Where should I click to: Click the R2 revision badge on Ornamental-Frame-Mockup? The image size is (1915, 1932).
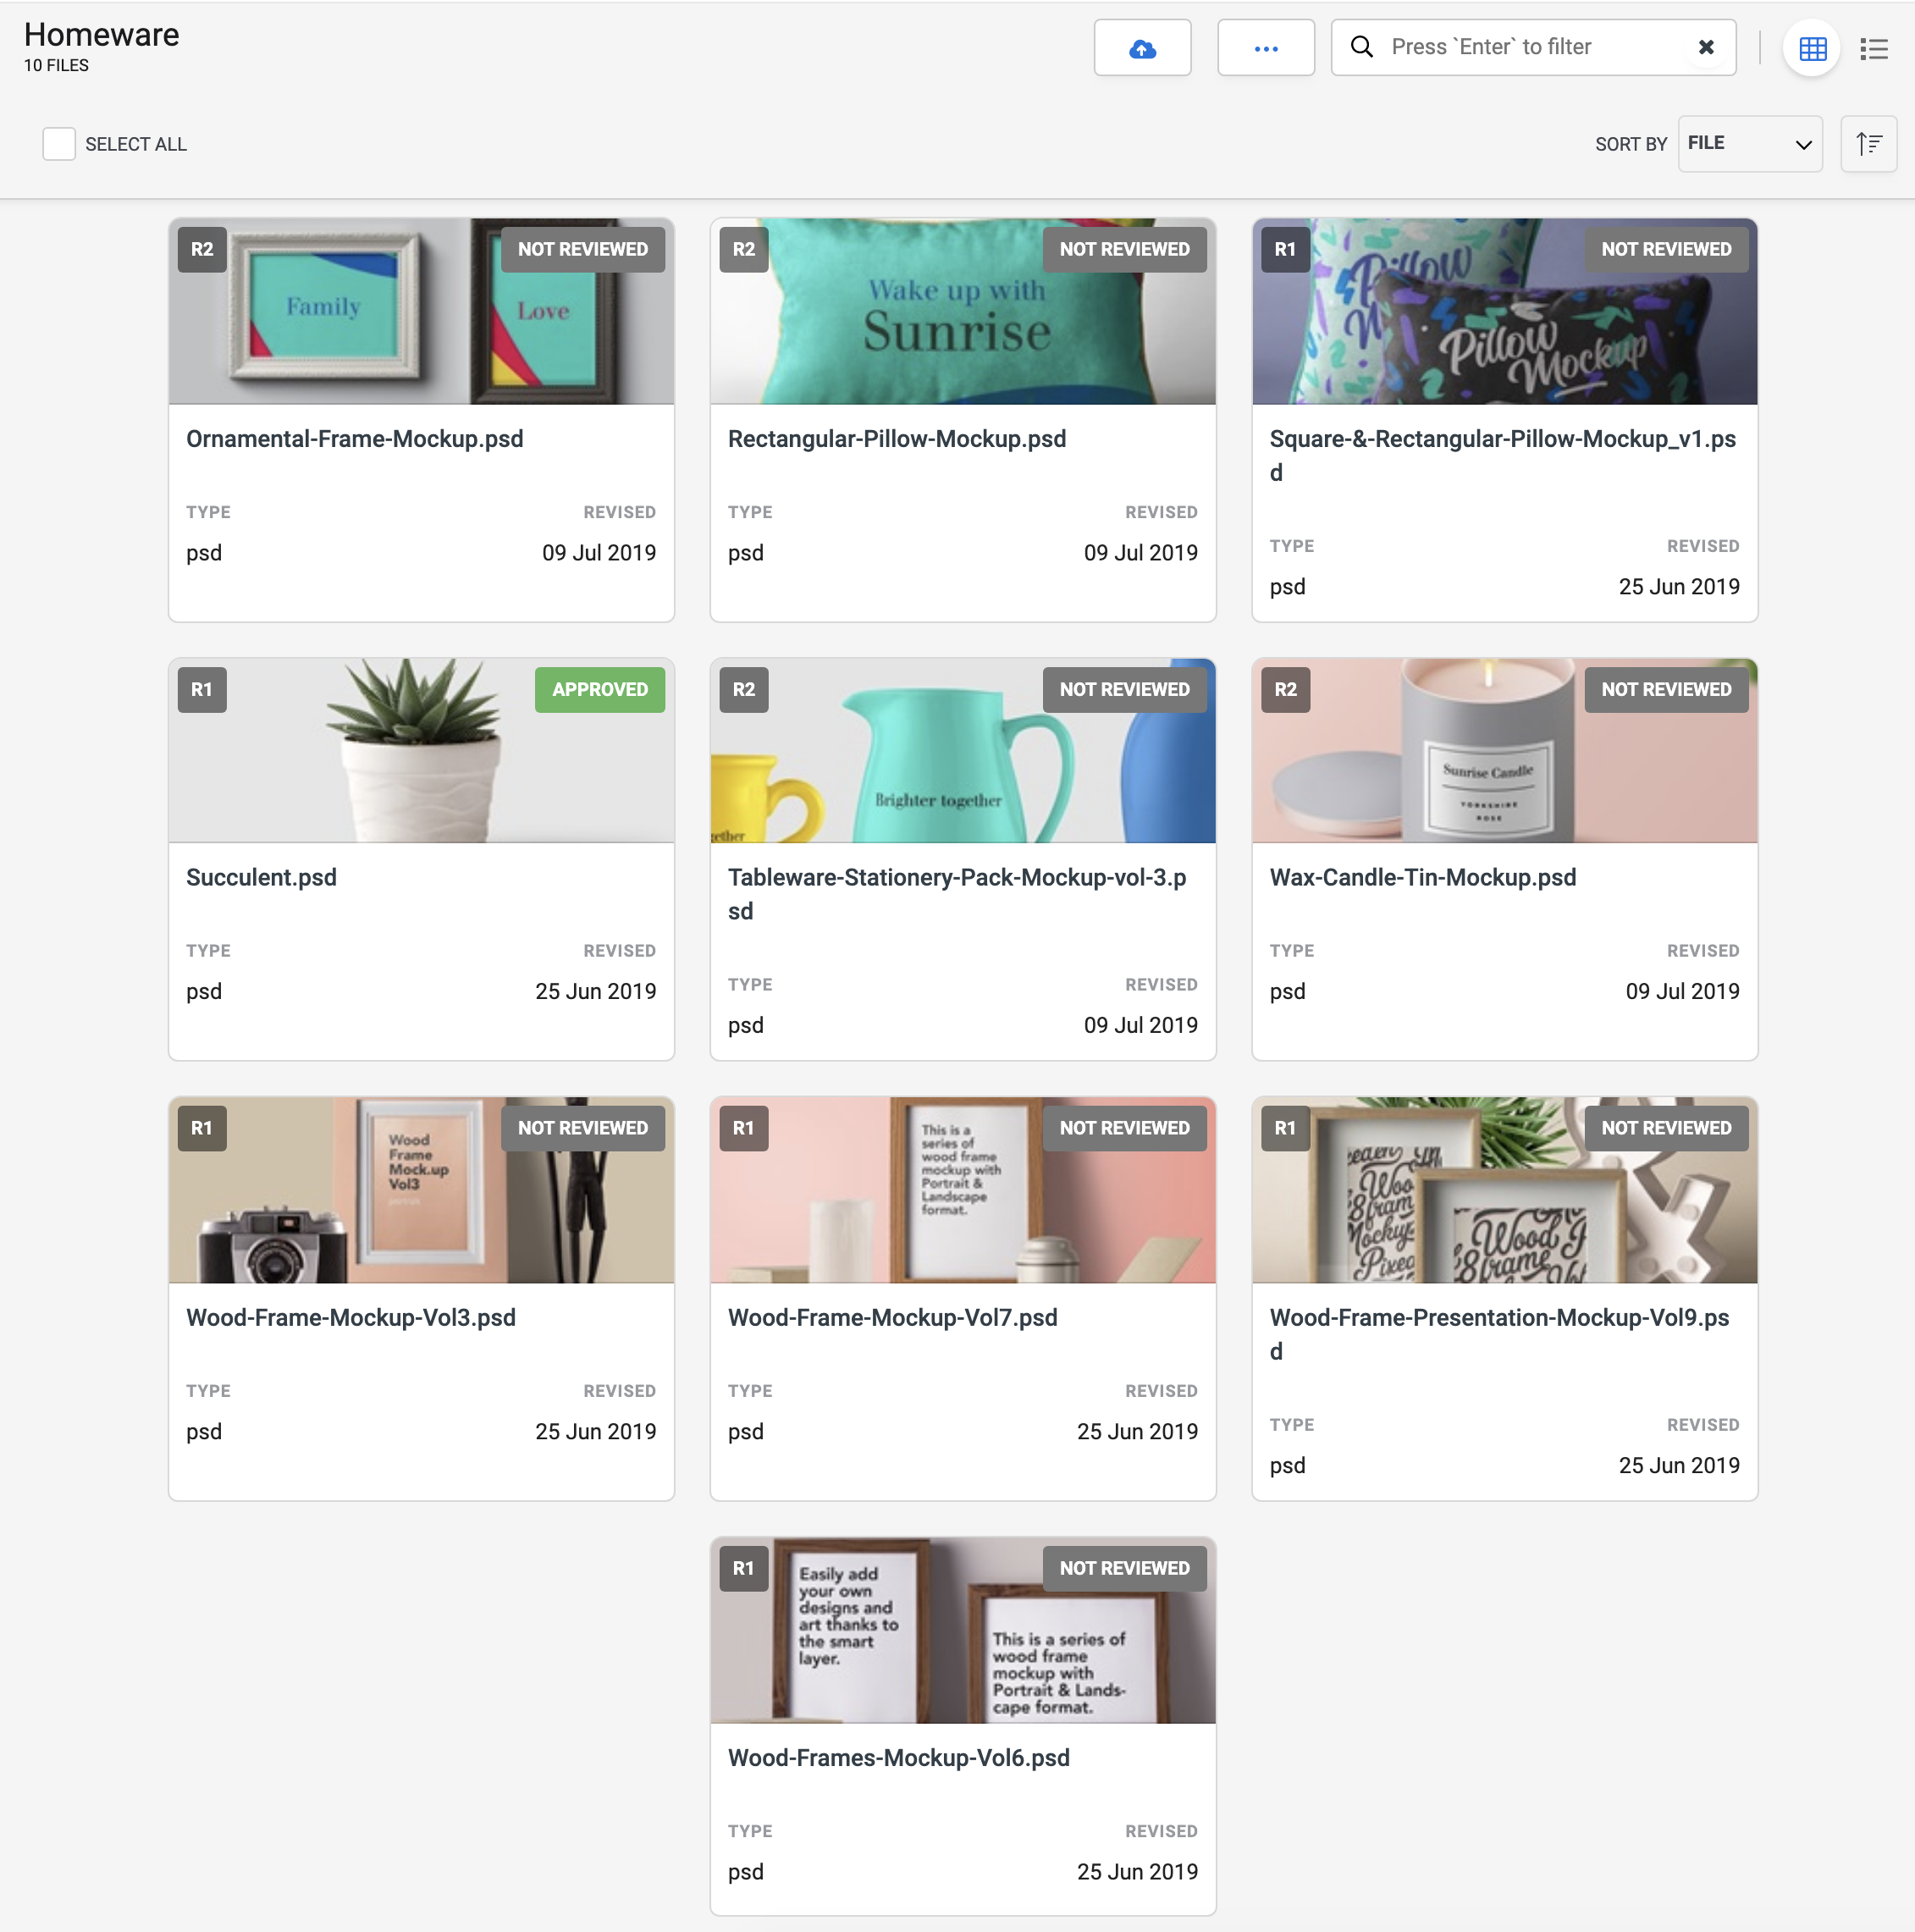[x=202, y=249]
